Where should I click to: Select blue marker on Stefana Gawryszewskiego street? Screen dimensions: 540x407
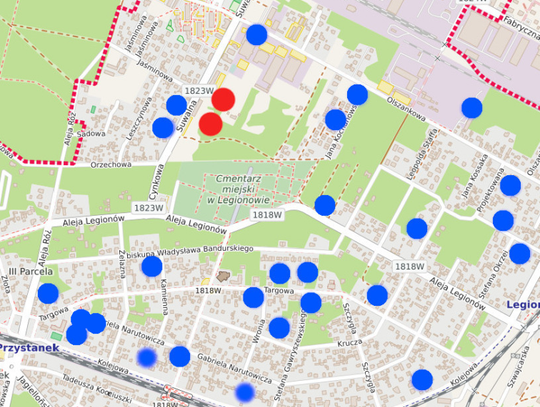point(311,303)
